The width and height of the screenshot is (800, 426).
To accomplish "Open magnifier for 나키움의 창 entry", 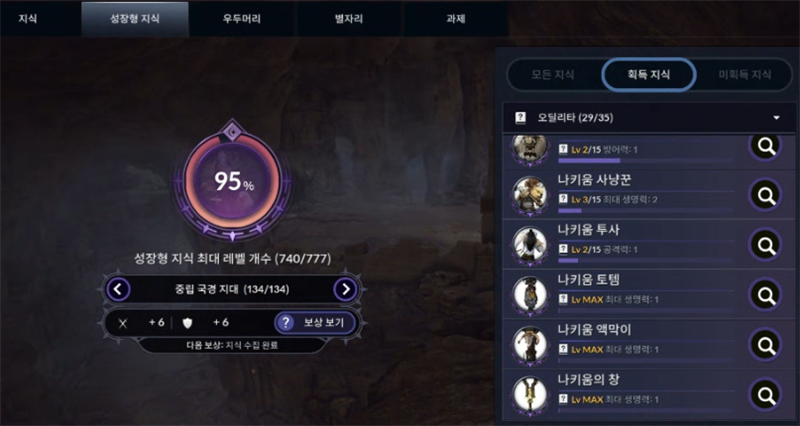I will pyautogui.click(x=765, y=394).
